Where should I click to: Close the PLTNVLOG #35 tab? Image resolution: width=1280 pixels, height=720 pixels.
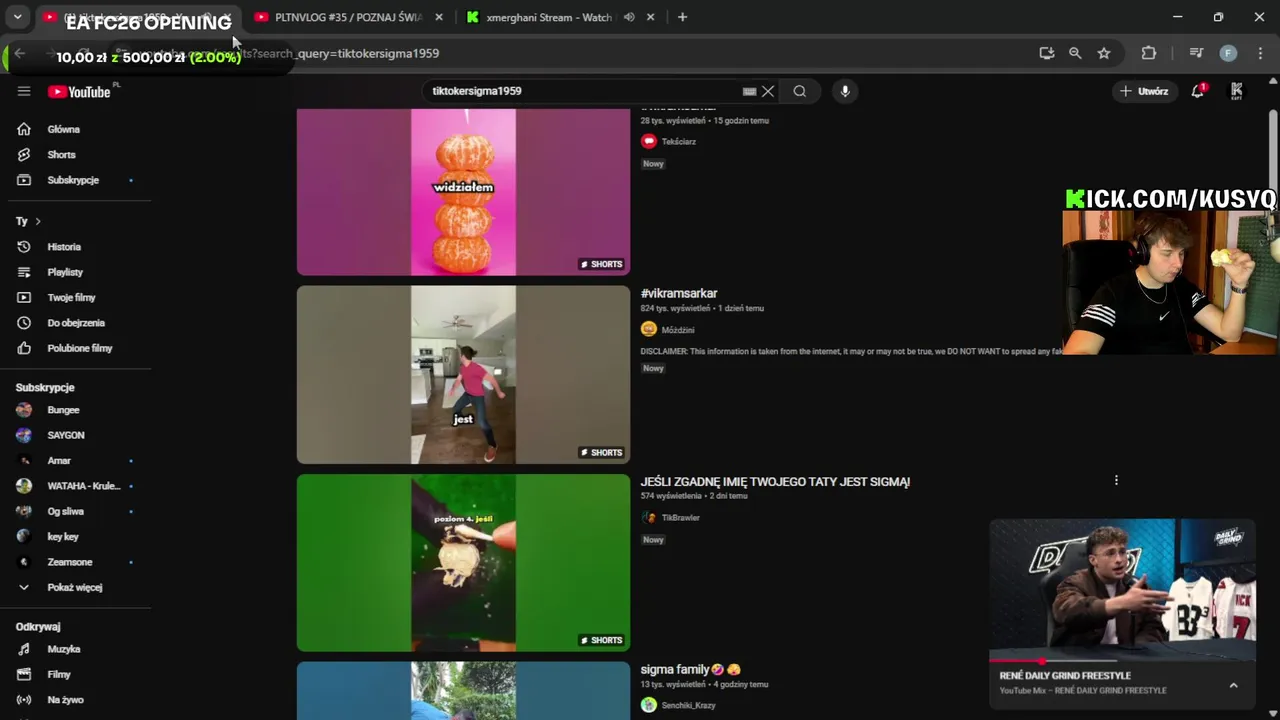click(x=438, y=17)
